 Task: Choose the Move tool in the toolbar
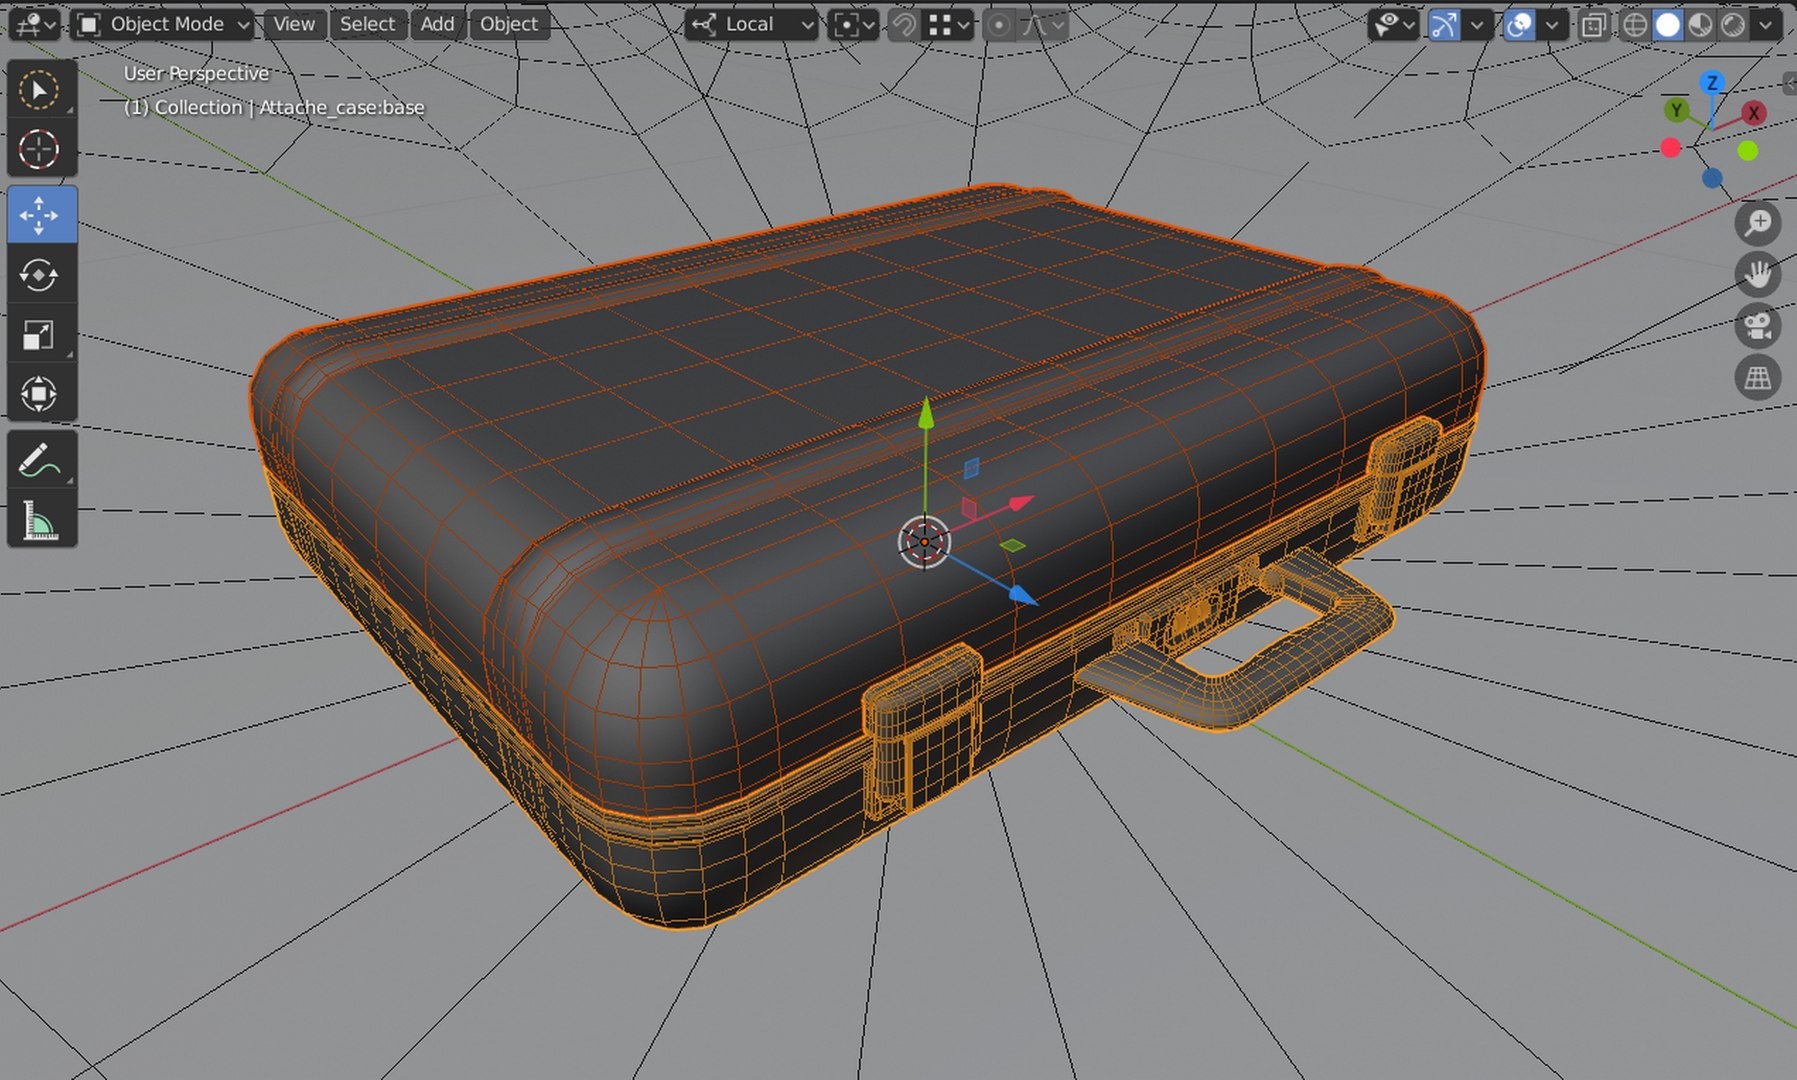click(x=40, y=214)
